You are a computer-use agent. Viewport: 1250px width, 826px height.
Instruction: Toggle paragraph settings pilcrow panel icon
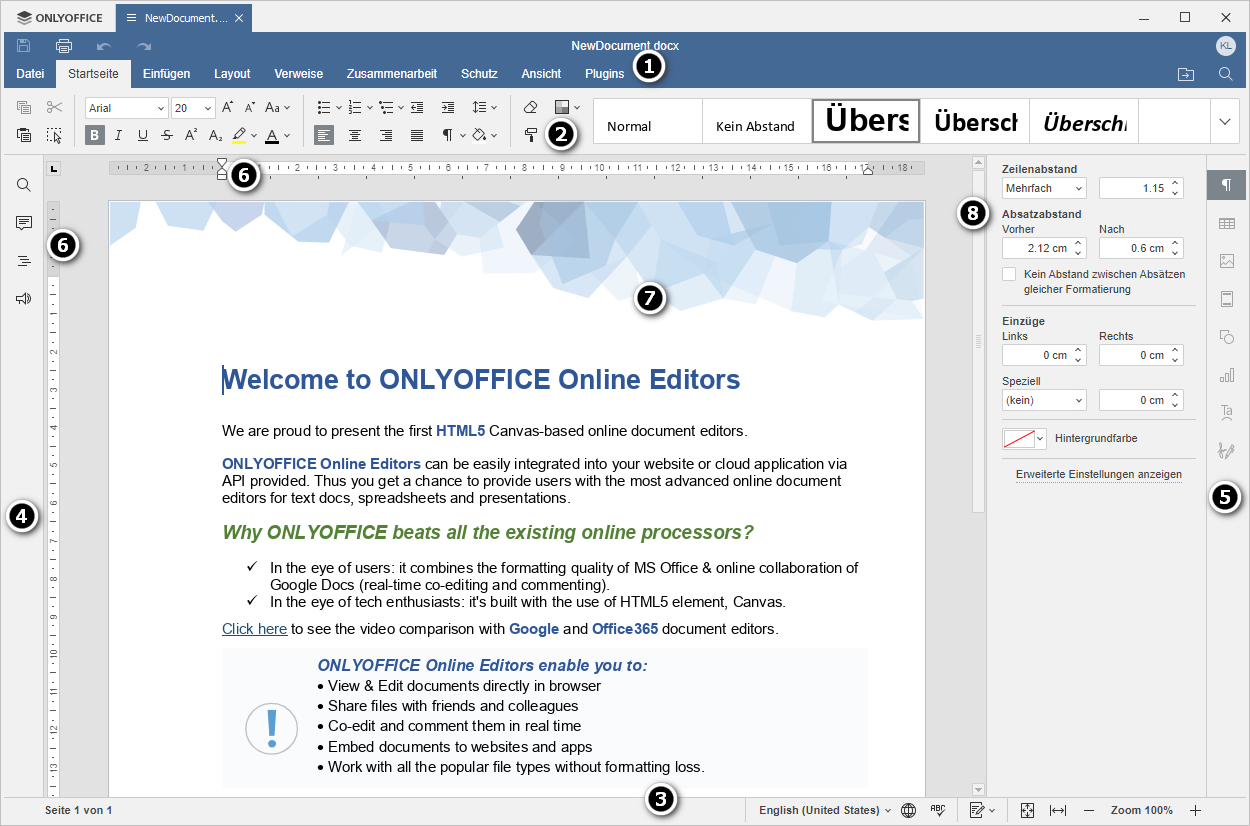[x=1227, y=185]
